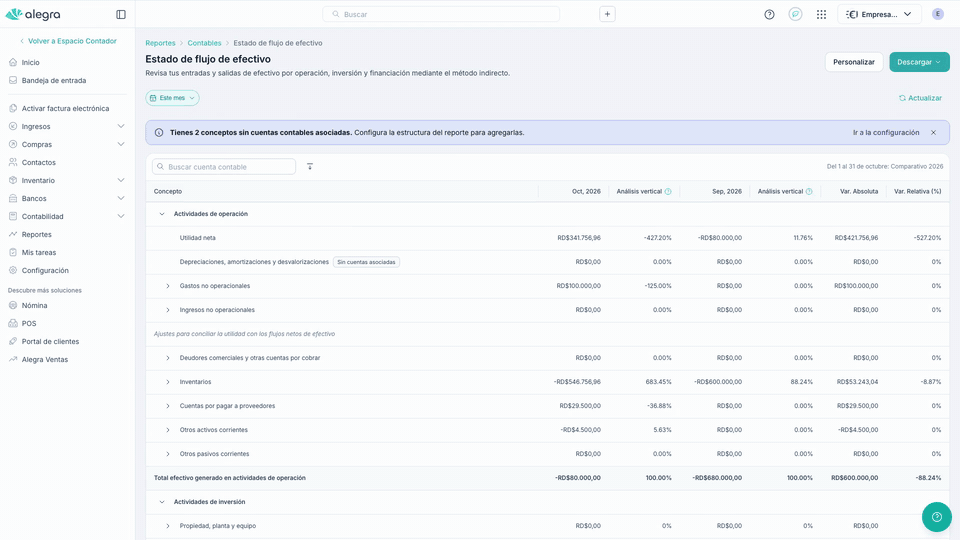Open the Descargar dropdown button
The image size is (960, 540).
coord(919,62)
